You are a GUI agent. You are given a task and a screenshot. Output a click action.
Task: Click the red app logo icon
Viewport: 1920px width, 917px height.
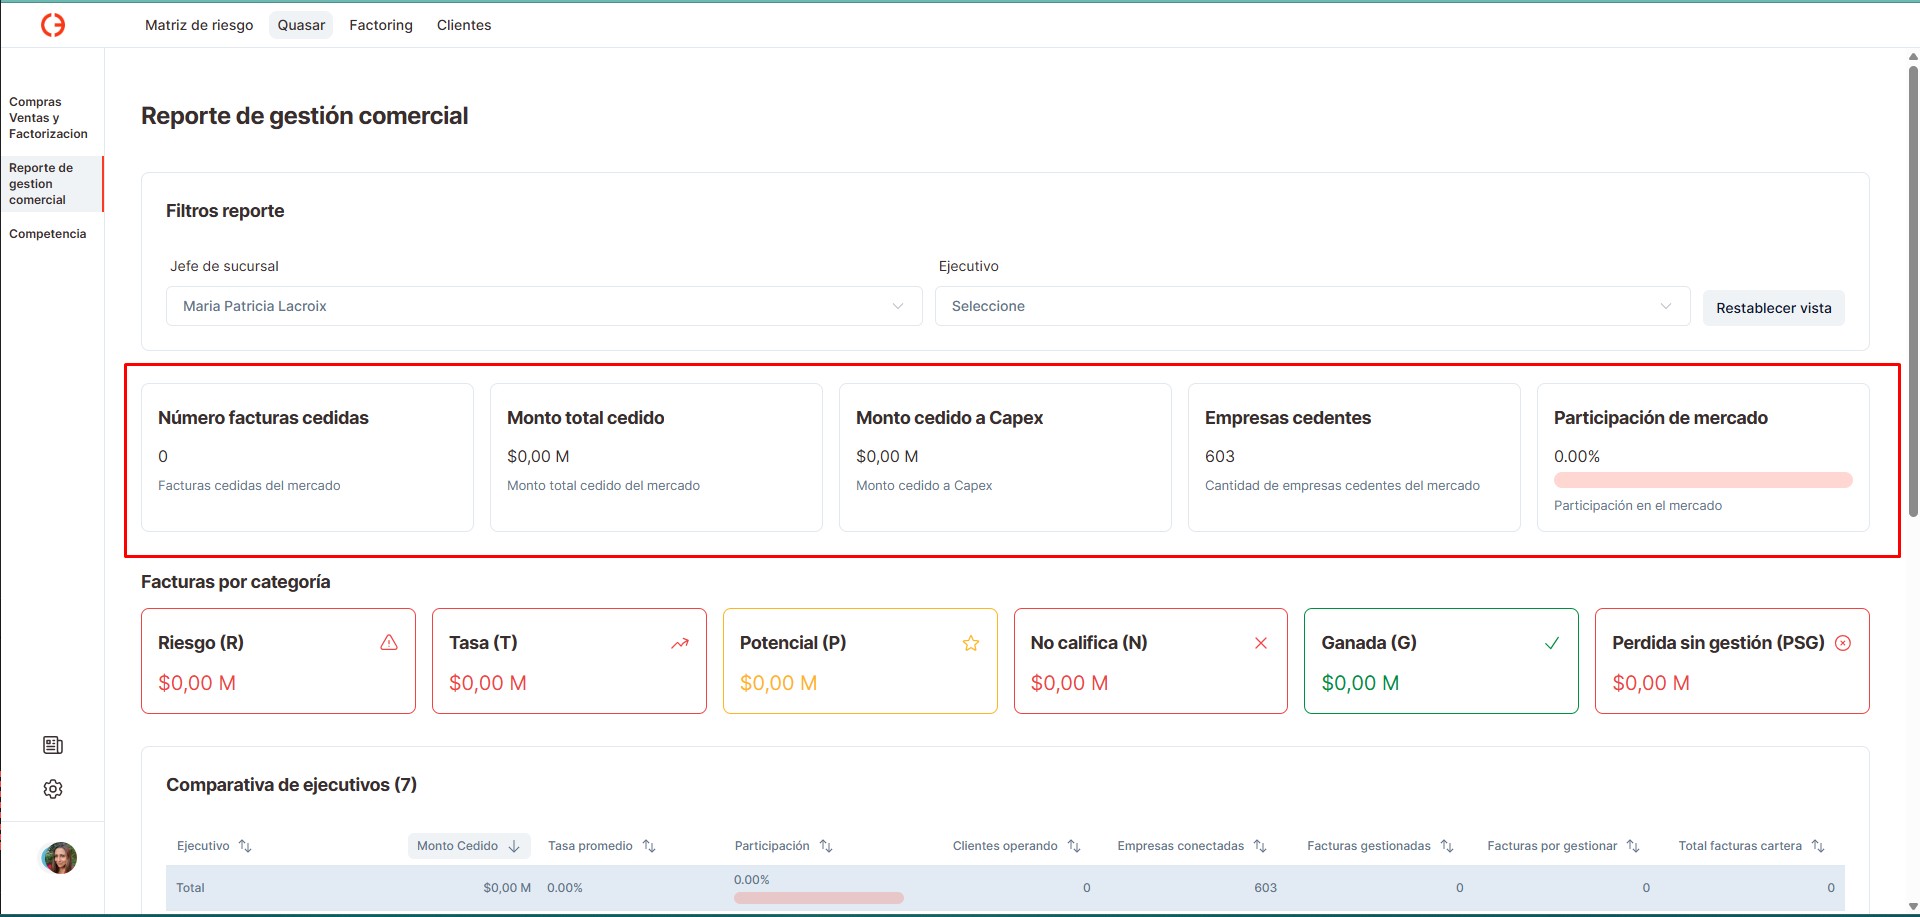coord(53,25)
